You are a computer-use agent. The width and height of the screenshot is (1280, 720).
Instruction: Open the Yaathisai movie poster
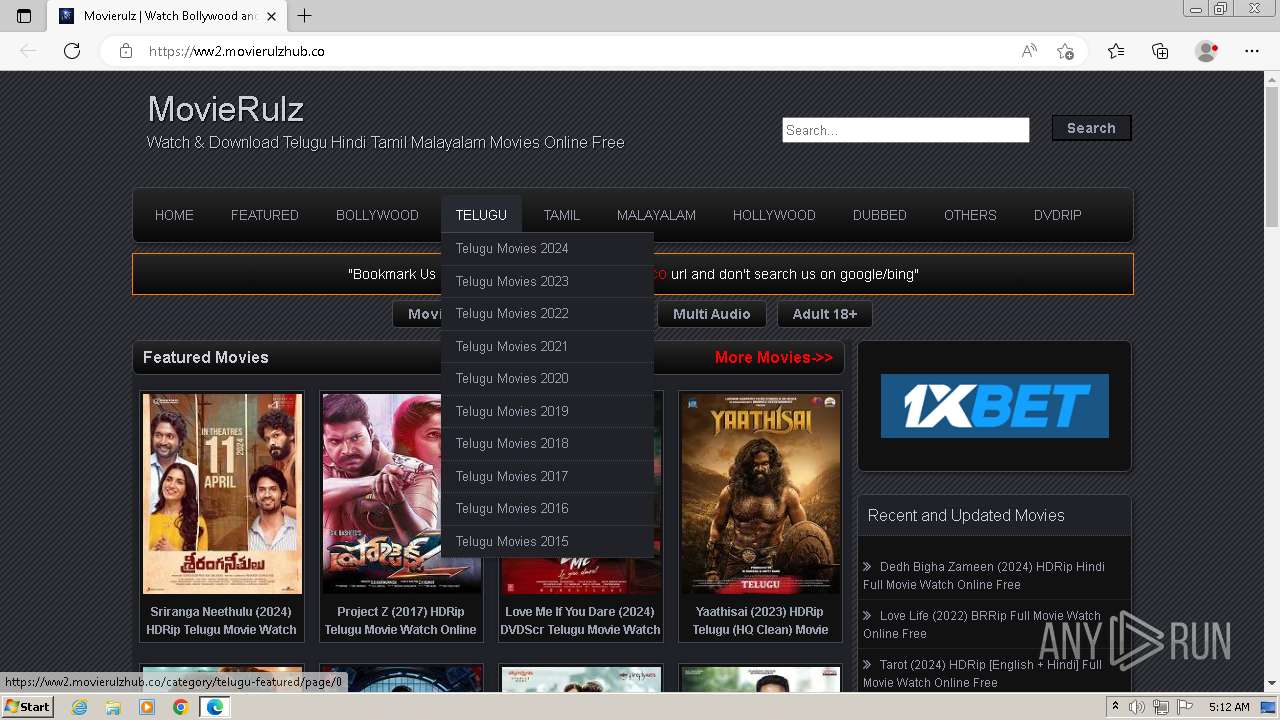point(761,494)
